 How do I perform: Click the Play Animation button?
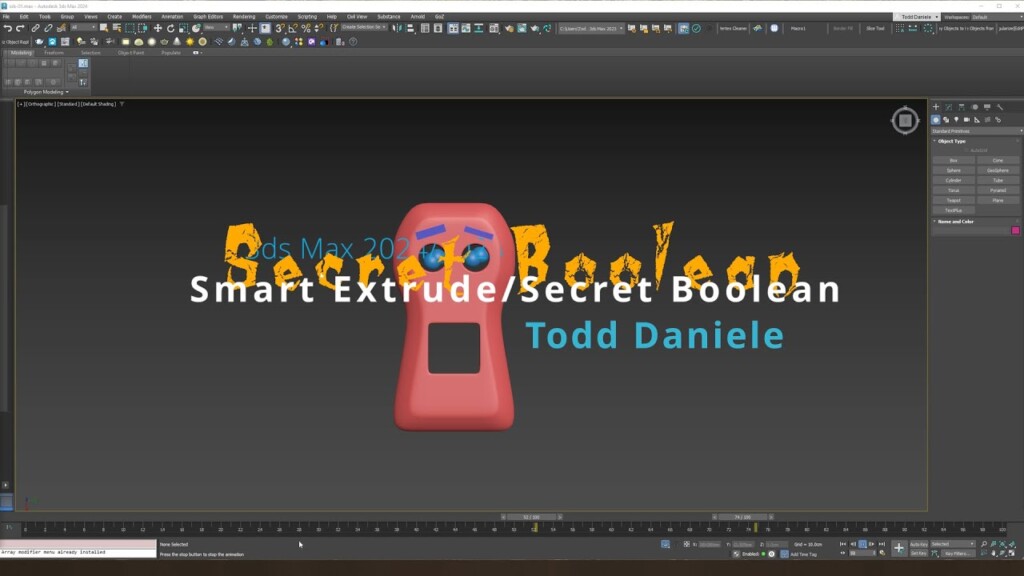coord(862,544)
